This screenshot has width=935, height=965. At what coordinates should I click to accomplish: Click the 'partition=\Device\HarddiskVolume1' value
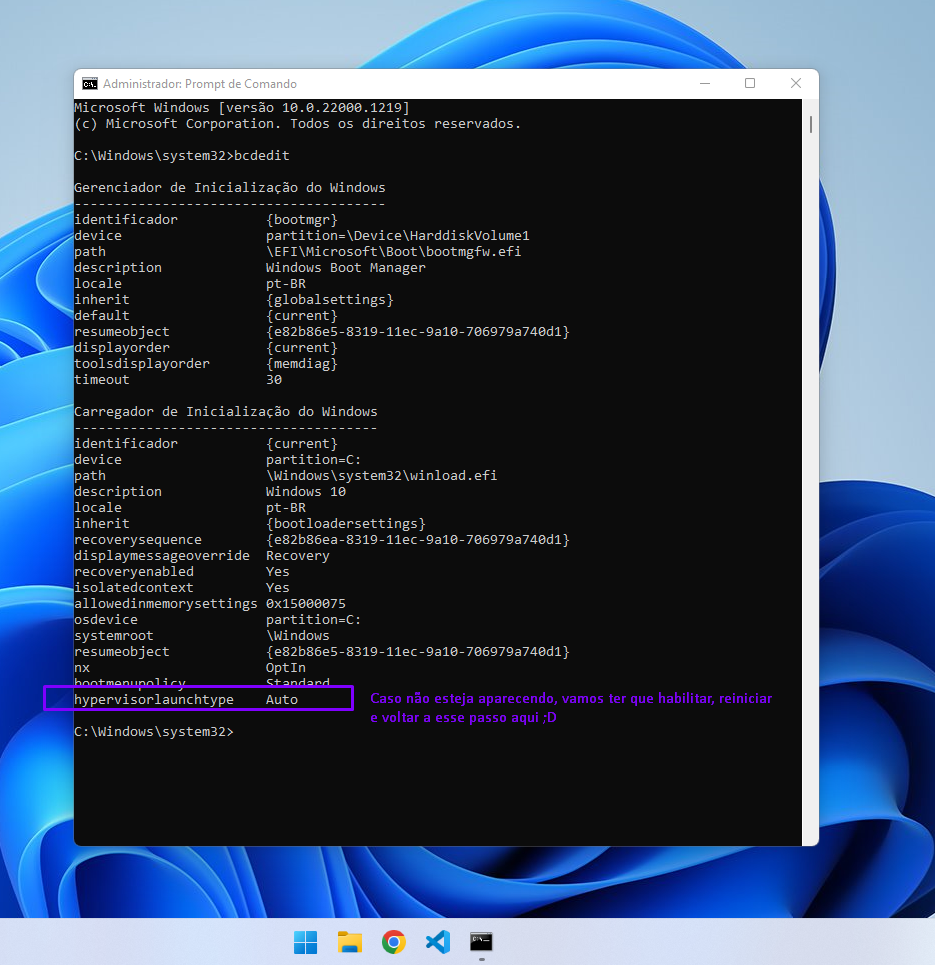398,236
